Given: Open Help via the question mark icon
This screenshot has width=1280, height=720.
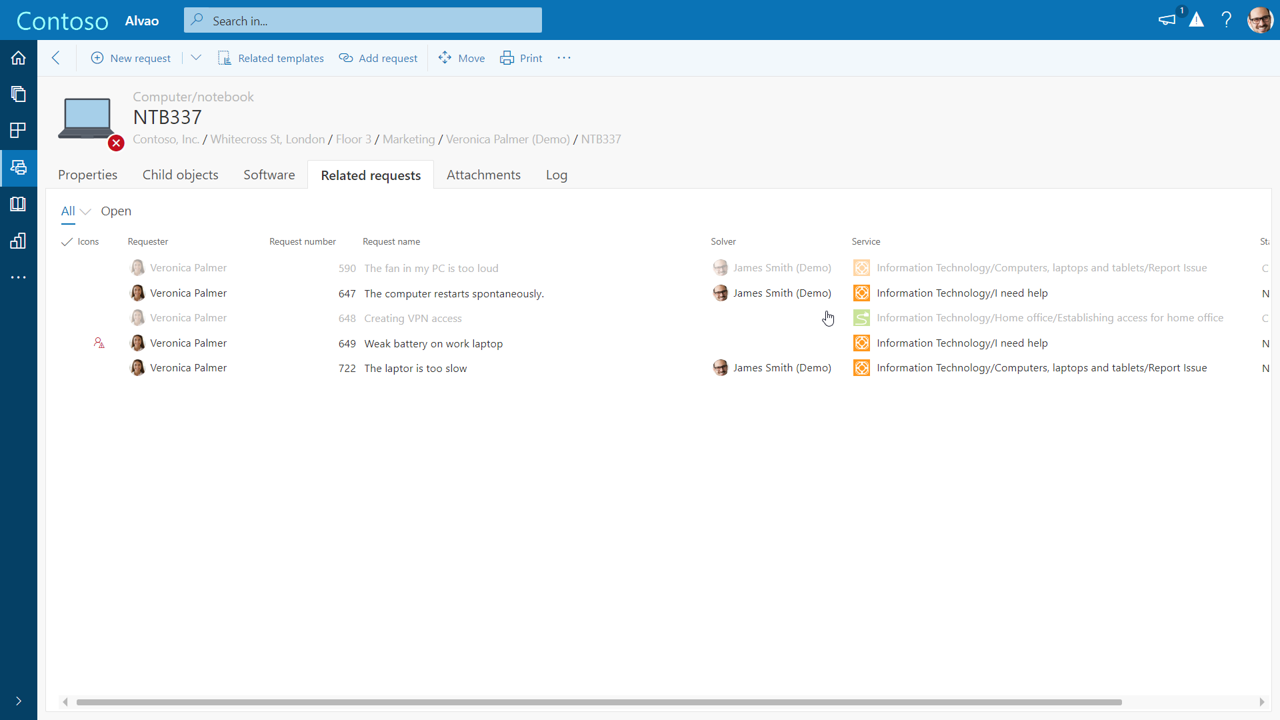Looking at the screenshot, I should pyautogui.click(x=1226, y=19).
